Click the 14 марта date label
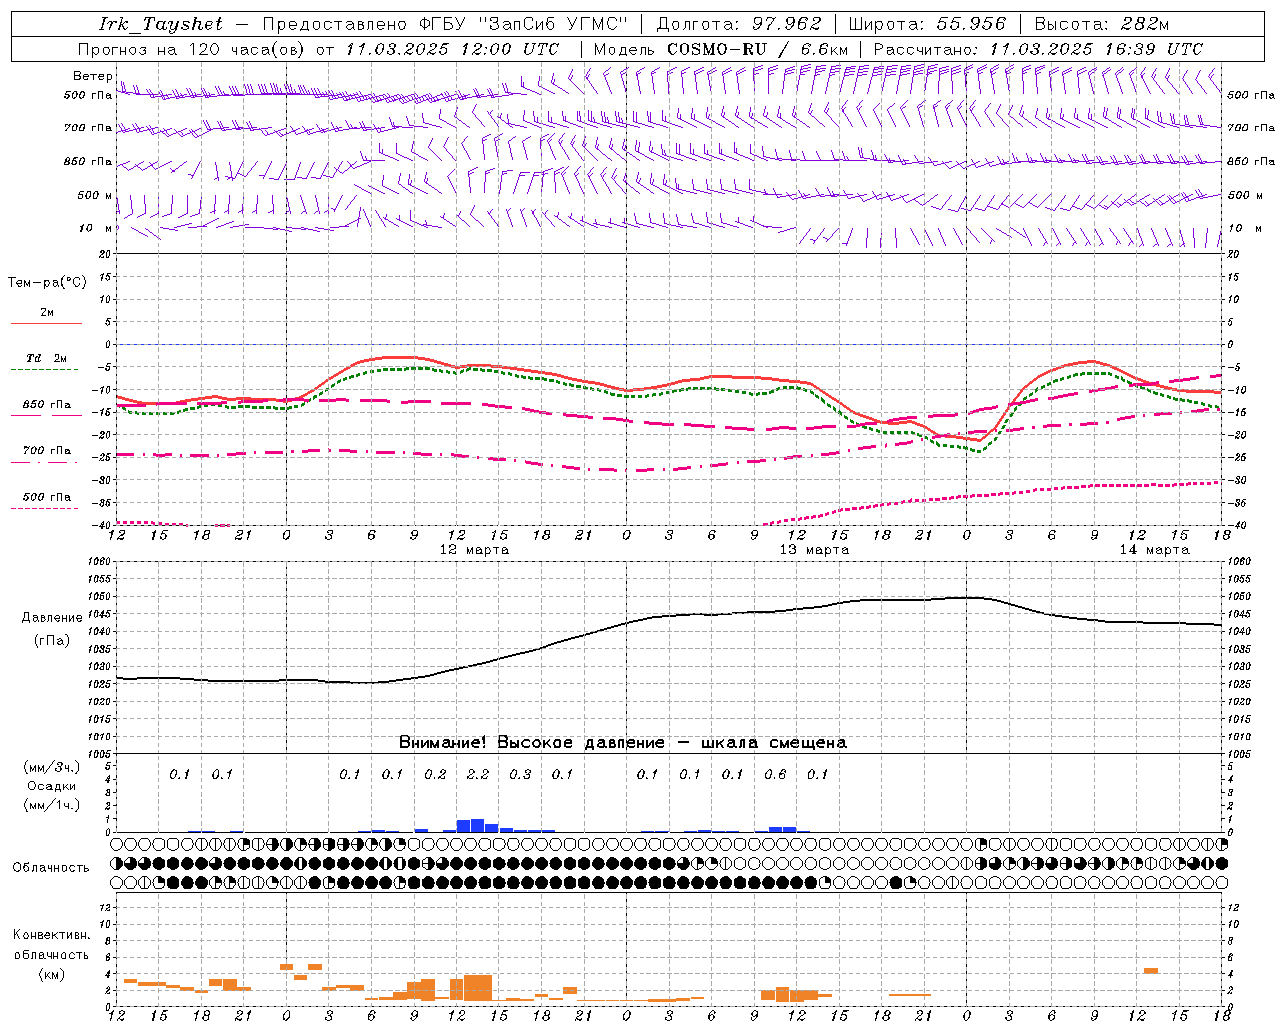 (1154, 550)
